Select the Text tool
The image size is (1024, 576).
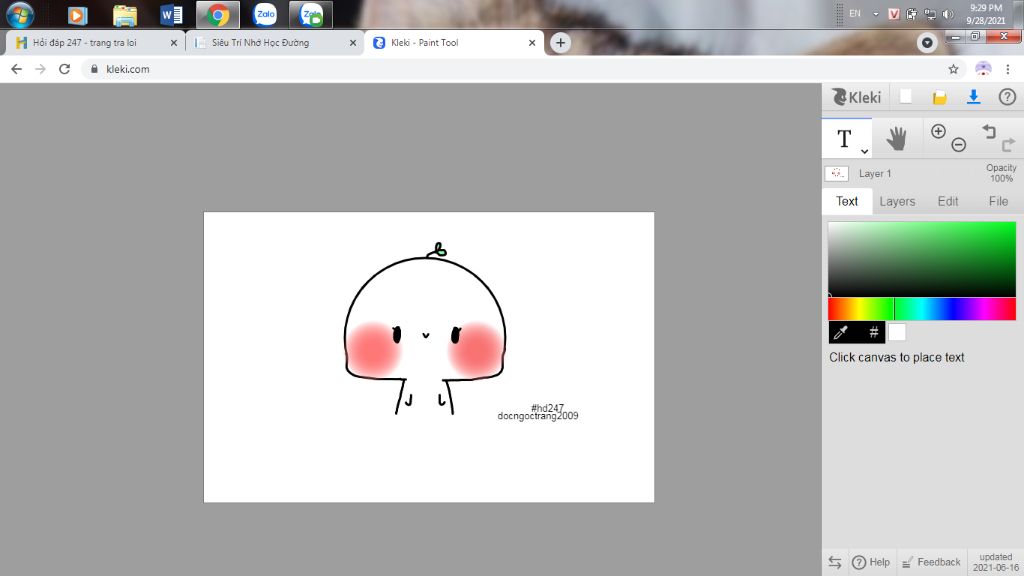coord(844,138)
